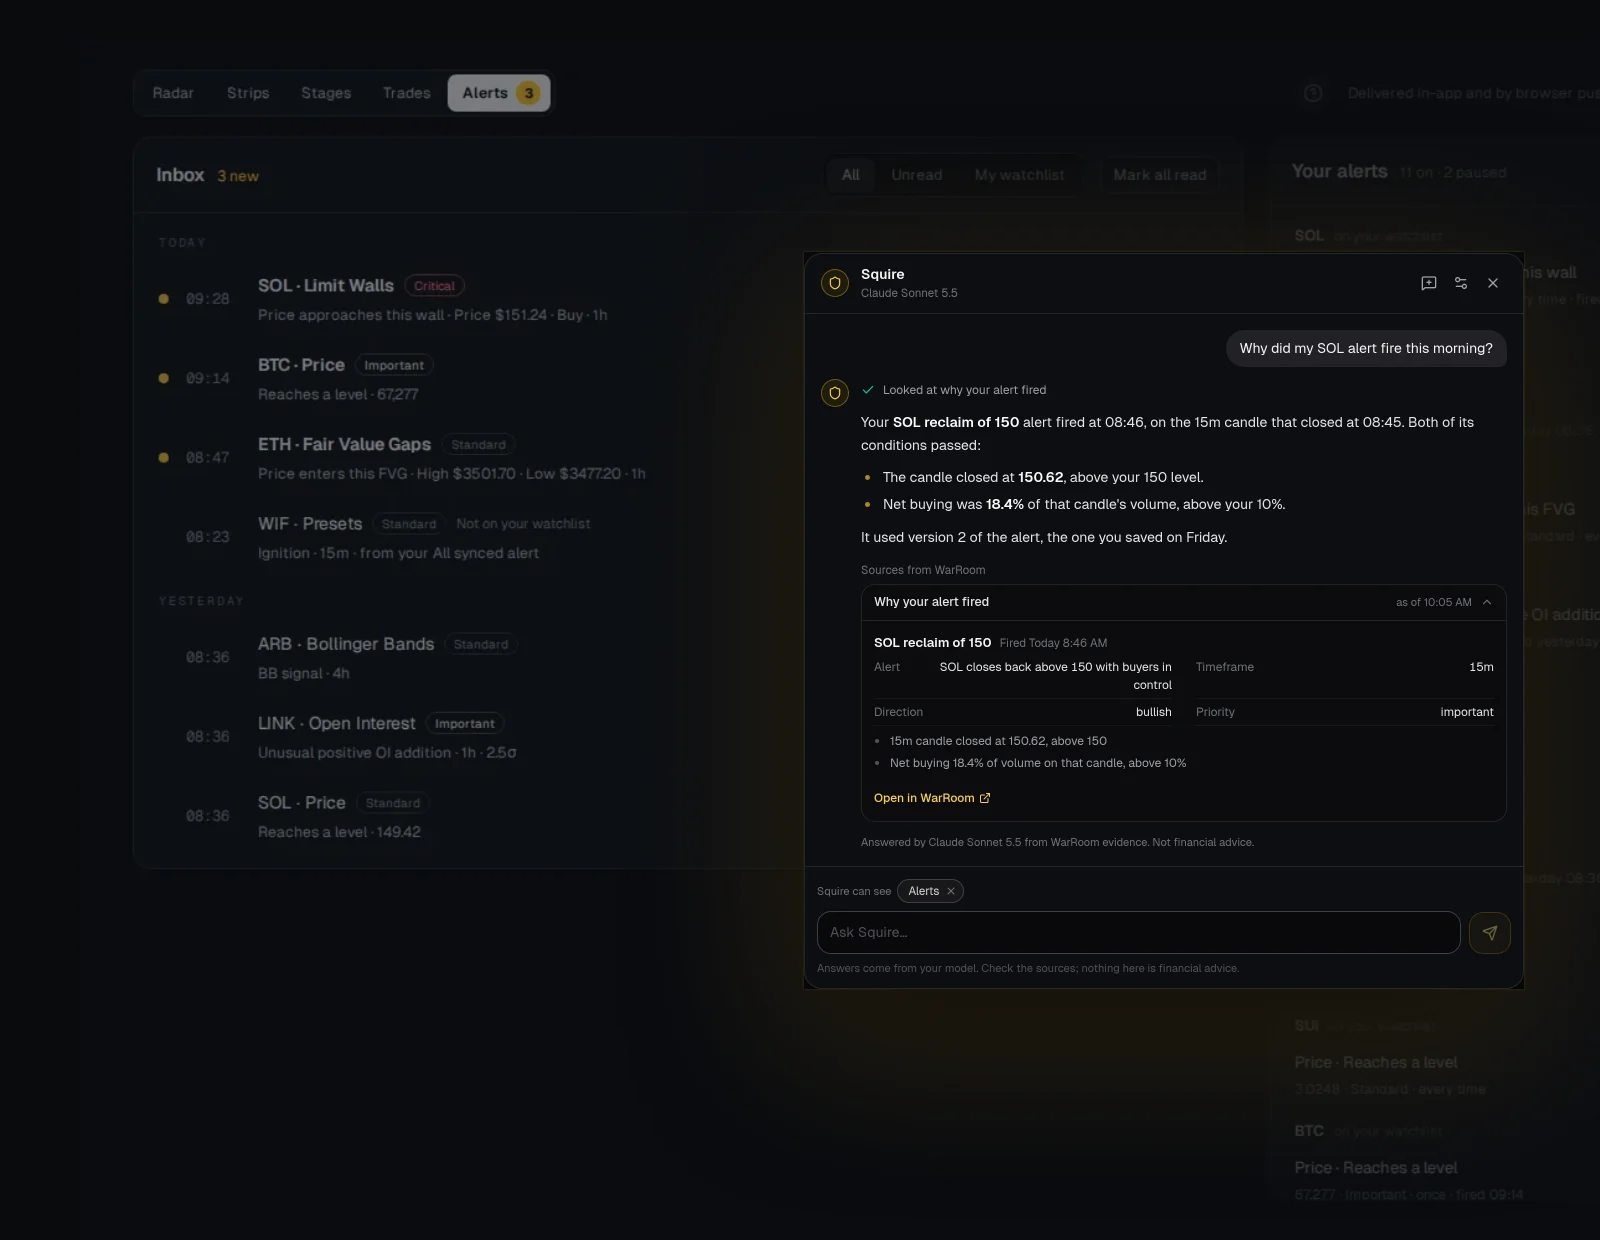The height and width of the screenshot is (1240, 1600).
Task: Click 'Not on your watchlist' label on WIF row
Action: 523,524
